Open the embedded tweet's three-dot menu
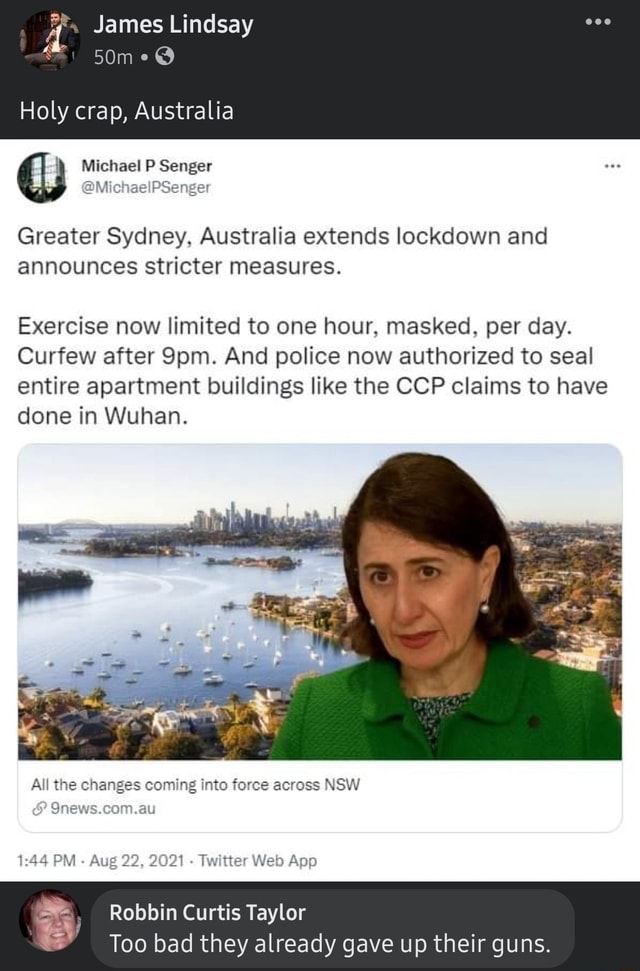This screenshot has width=640, height=971. tap(612, 166)
